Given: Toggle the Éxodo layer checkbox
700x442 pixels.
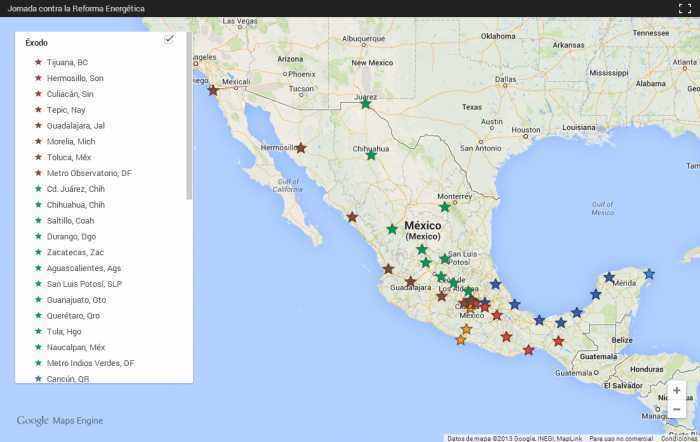Looking at the screenshot, I should coord(169,40).
